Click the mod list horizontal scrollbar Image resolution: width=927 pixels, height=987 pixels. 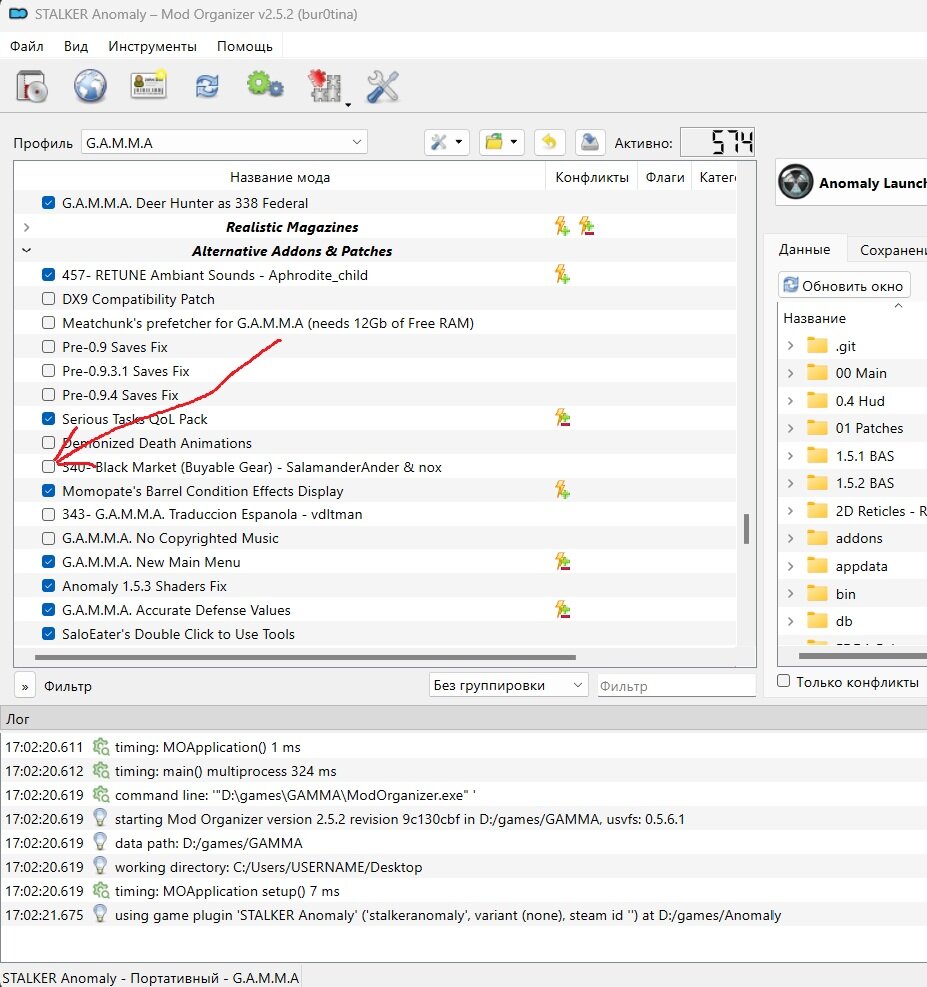(300, 657)
